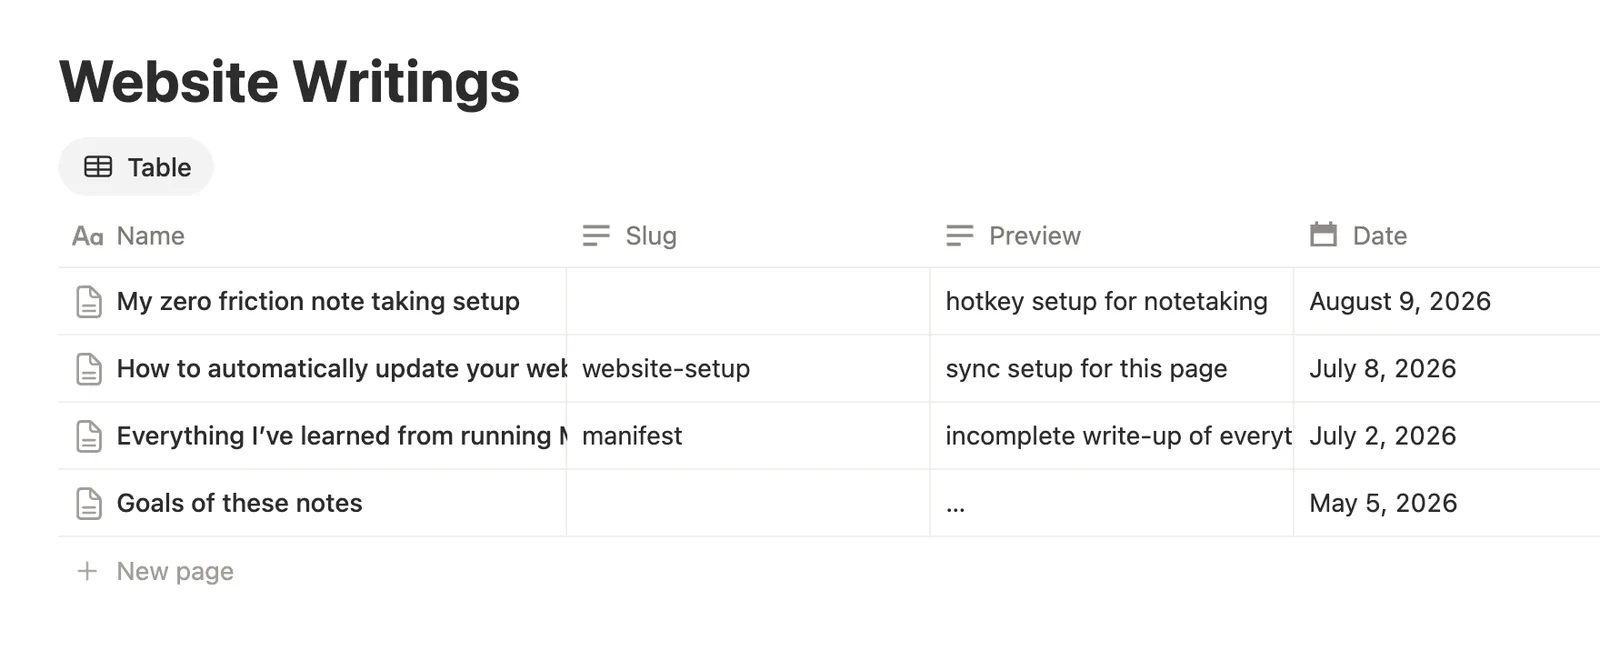Open the Date column header options
1600x671 pixels.
pyautogui.click(x=1447, y=236)
